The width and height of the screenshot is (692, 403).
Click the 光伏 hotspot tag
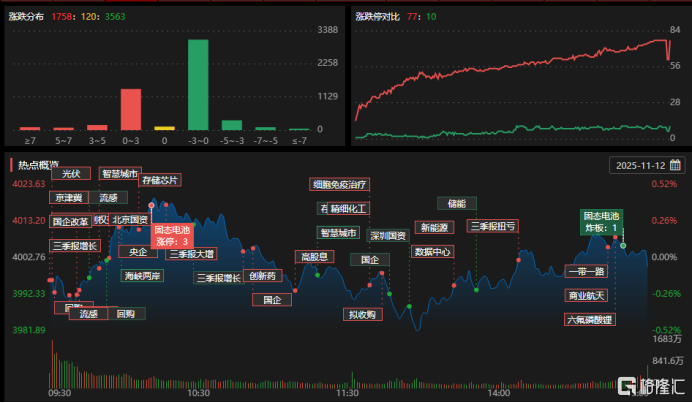pos(70,174)
